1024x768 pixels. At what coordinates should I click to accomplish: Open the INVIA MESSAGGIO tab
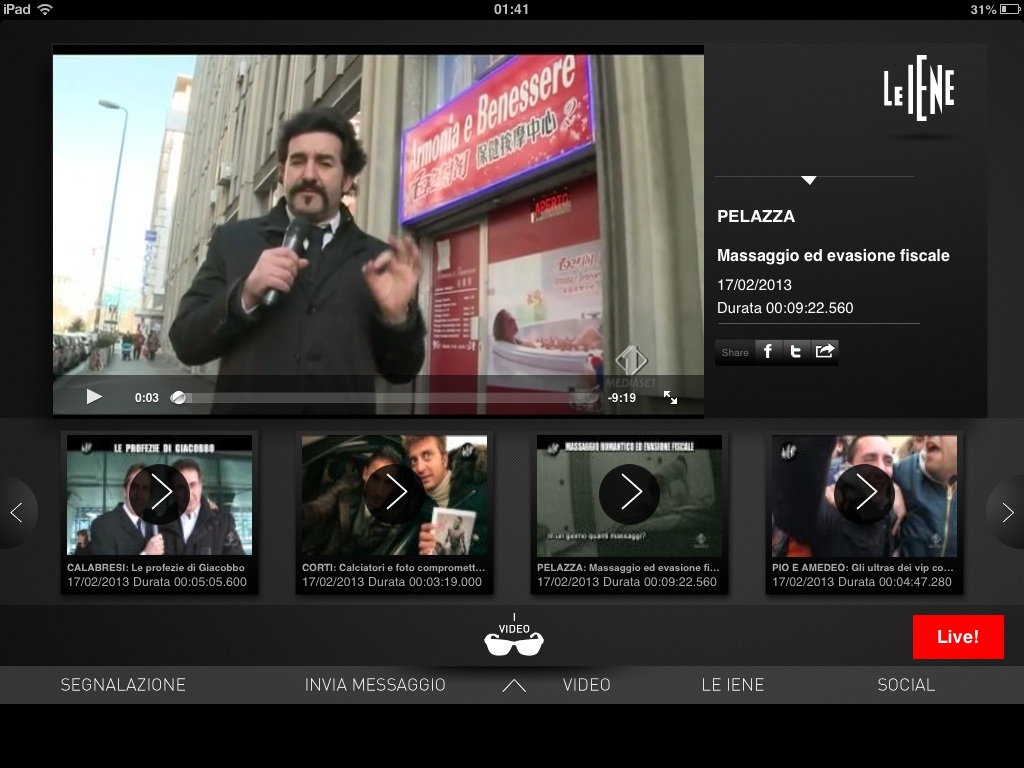[x=375, y=685]
